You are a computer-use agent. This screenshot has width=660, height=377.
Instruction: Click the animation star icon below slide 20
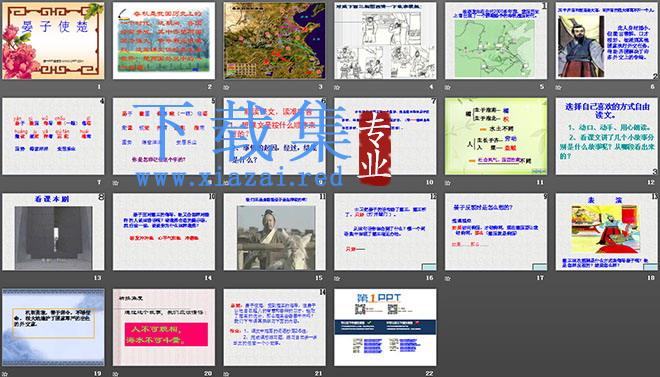116,374
